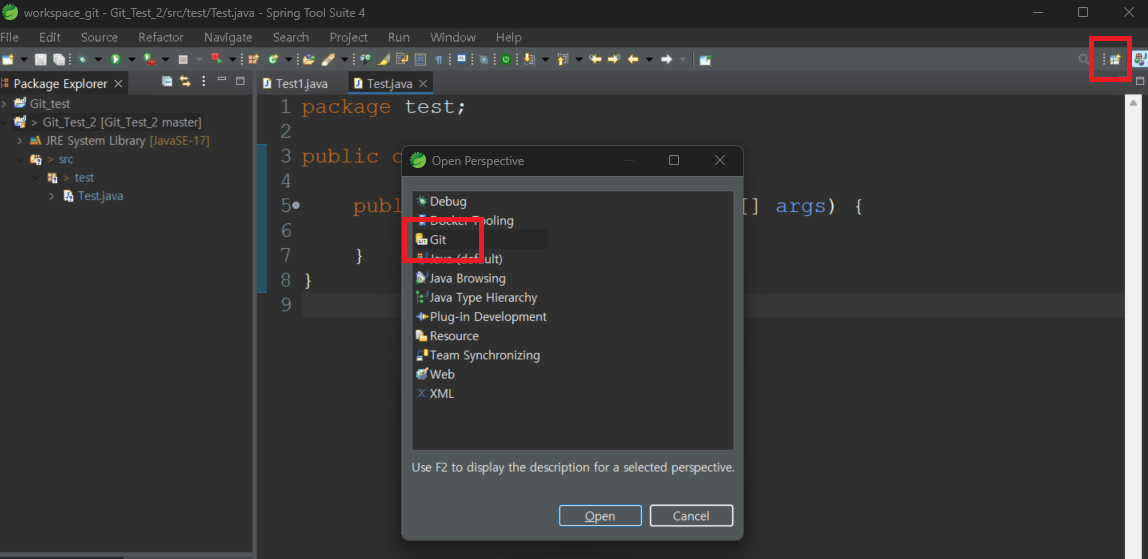Viewport: 1148px width, 559px height.
Task: Expand JRE System Library node
Action: point(20,140)
